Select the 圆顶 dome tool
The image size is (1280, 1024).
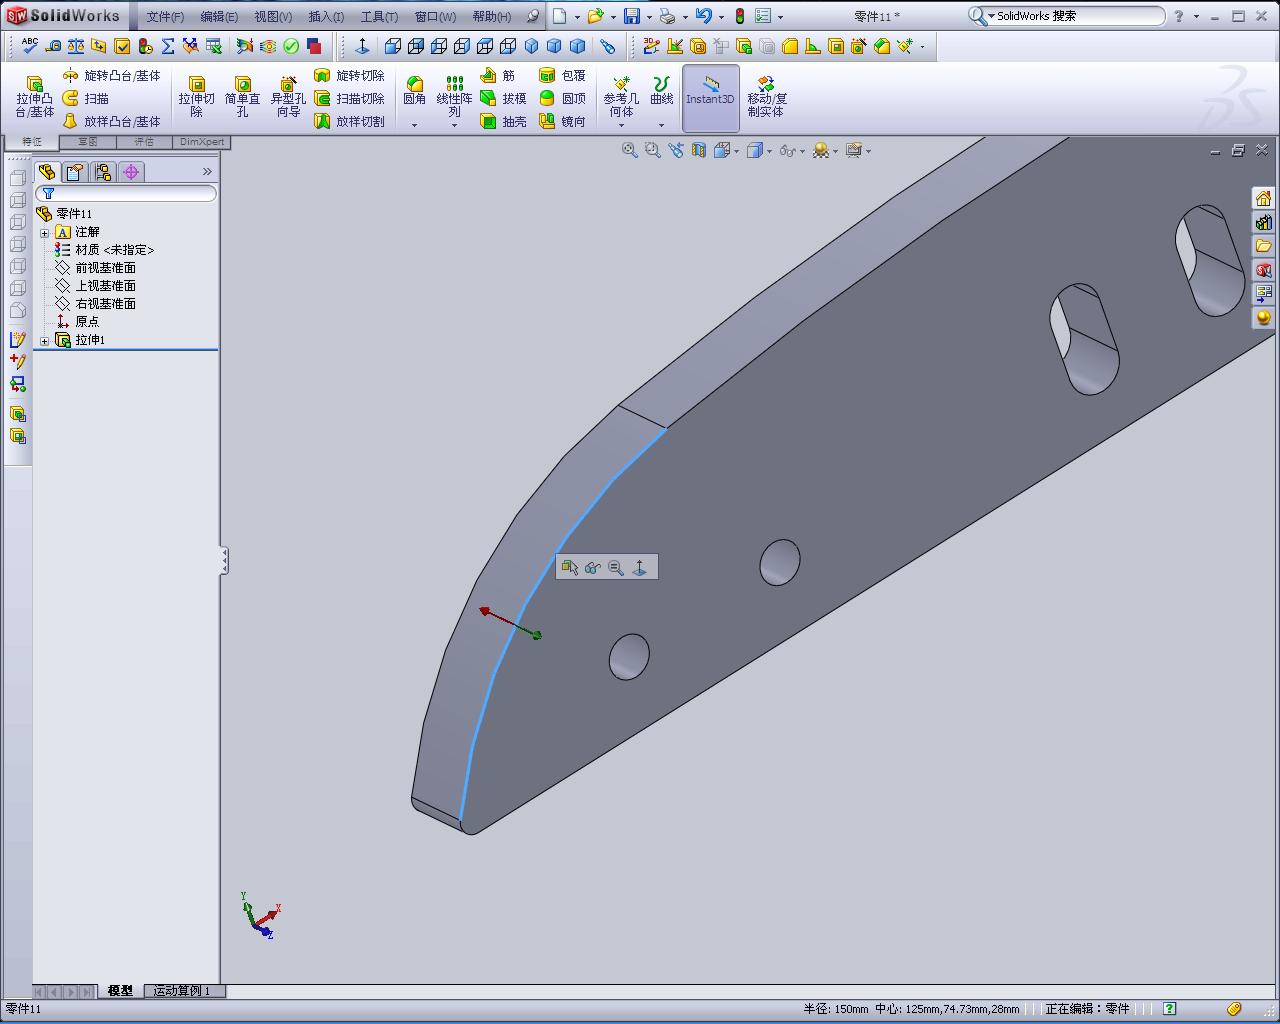[562, 98]
